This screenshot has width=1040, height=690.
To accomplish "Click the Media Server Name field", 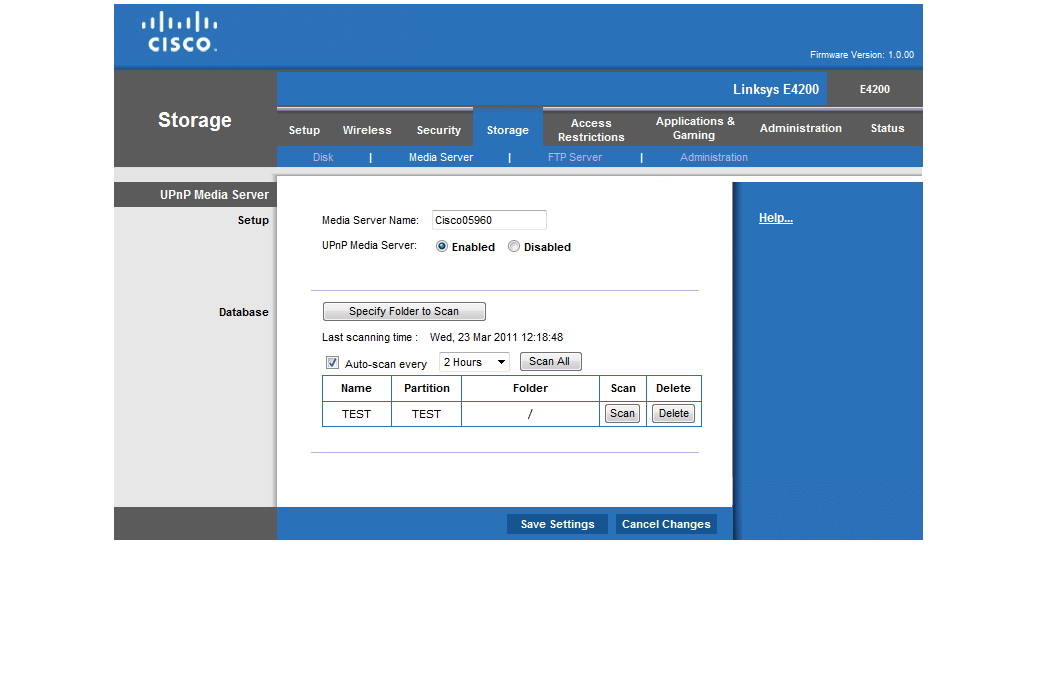I will [x=489, y=220].
